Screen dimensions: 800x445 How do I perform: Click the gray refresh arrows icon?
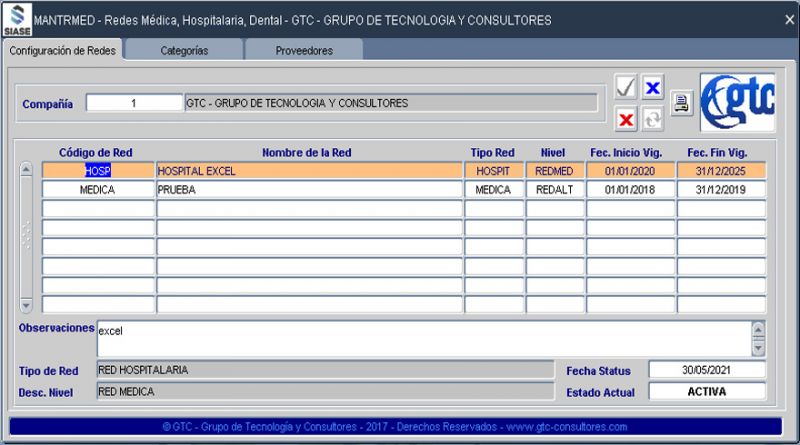[x=652, y=119]
